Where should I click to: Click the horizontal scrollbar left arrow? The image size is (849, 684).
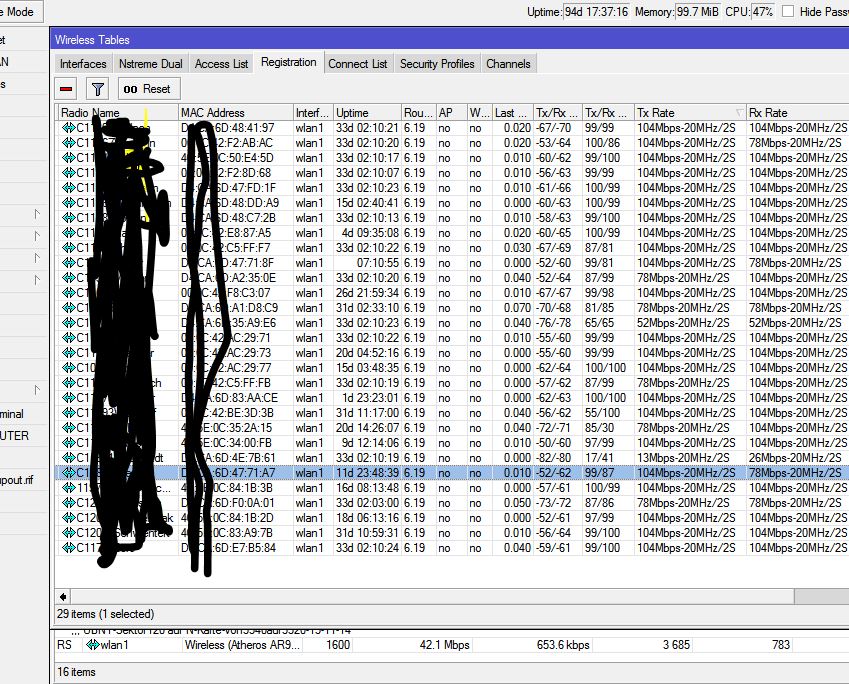[63, 597]
